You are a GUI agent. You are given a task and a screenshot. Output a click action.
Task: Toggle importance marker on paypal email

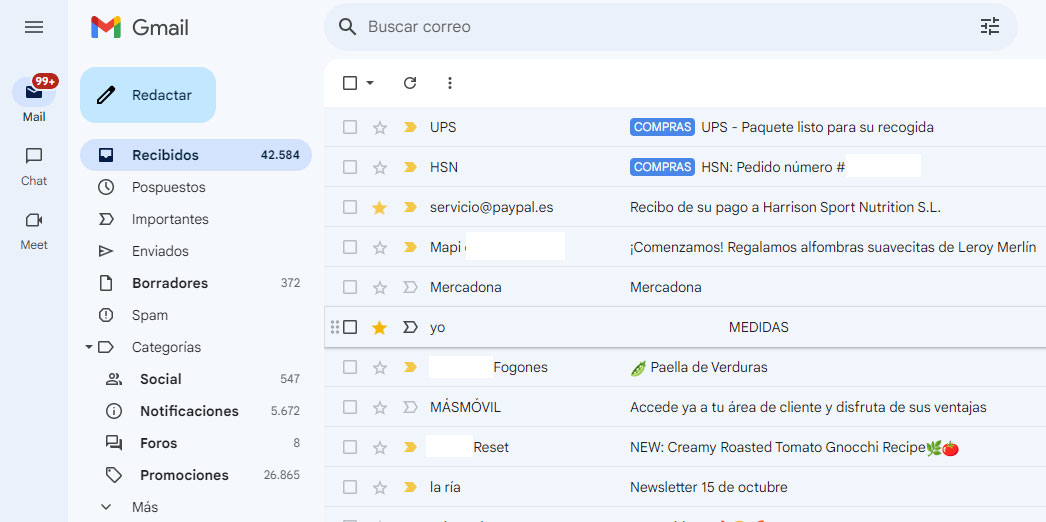tap(410, 207)
